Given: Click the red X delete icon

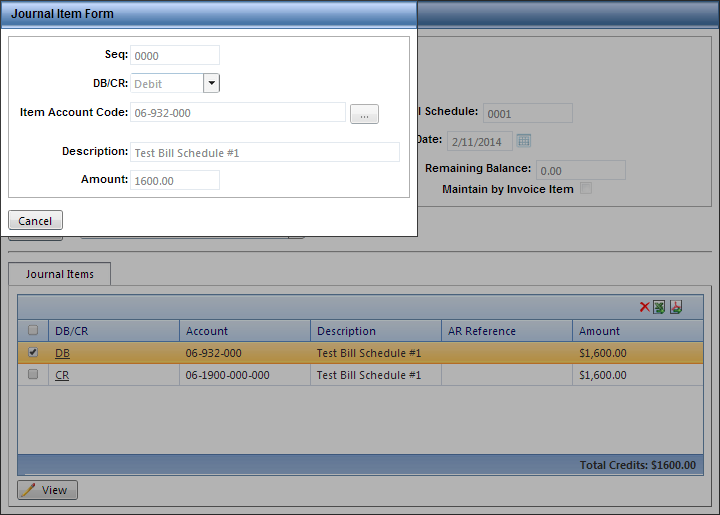Looking at the screenshot, I should pos(644,307).
